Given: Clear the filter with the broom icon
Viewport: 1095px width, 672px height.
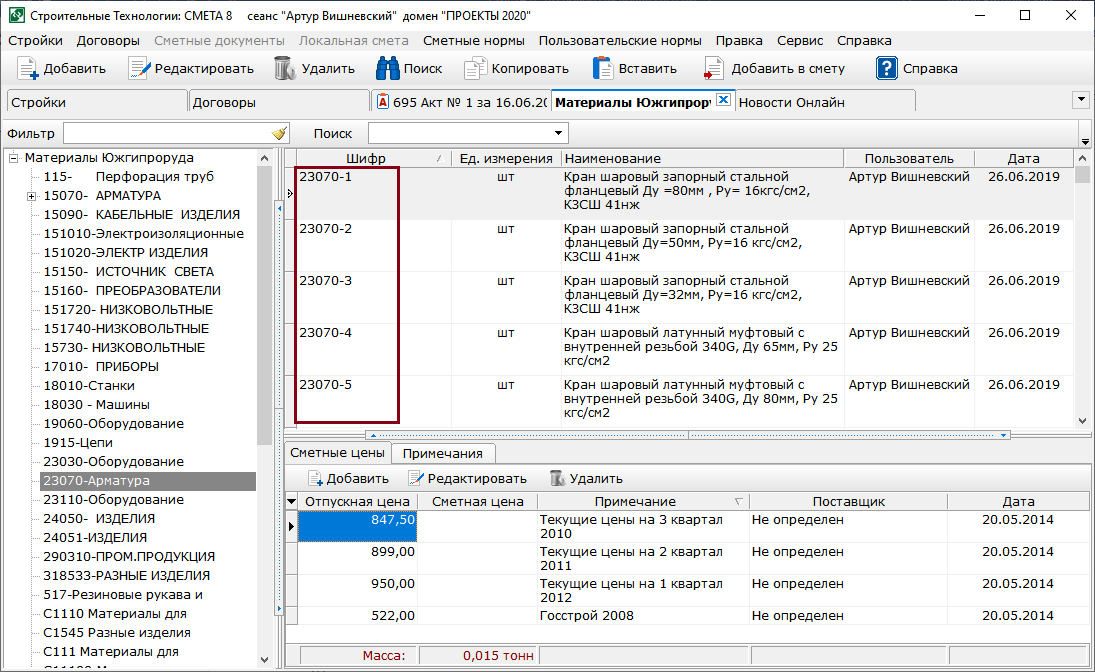Looking at the screenshot, I should pos(279,134).
